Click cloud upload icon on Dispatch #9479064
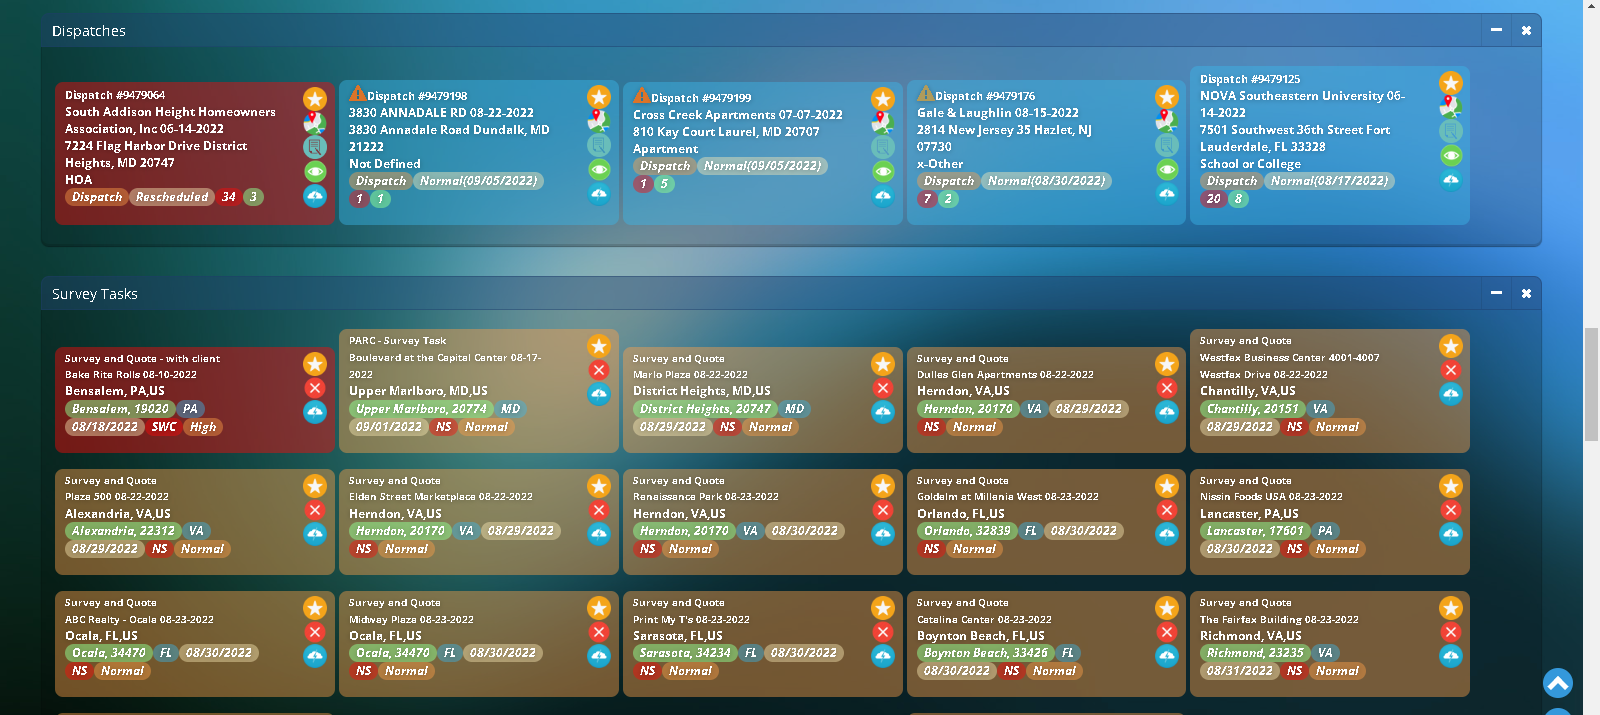 [x=315, y=196]
